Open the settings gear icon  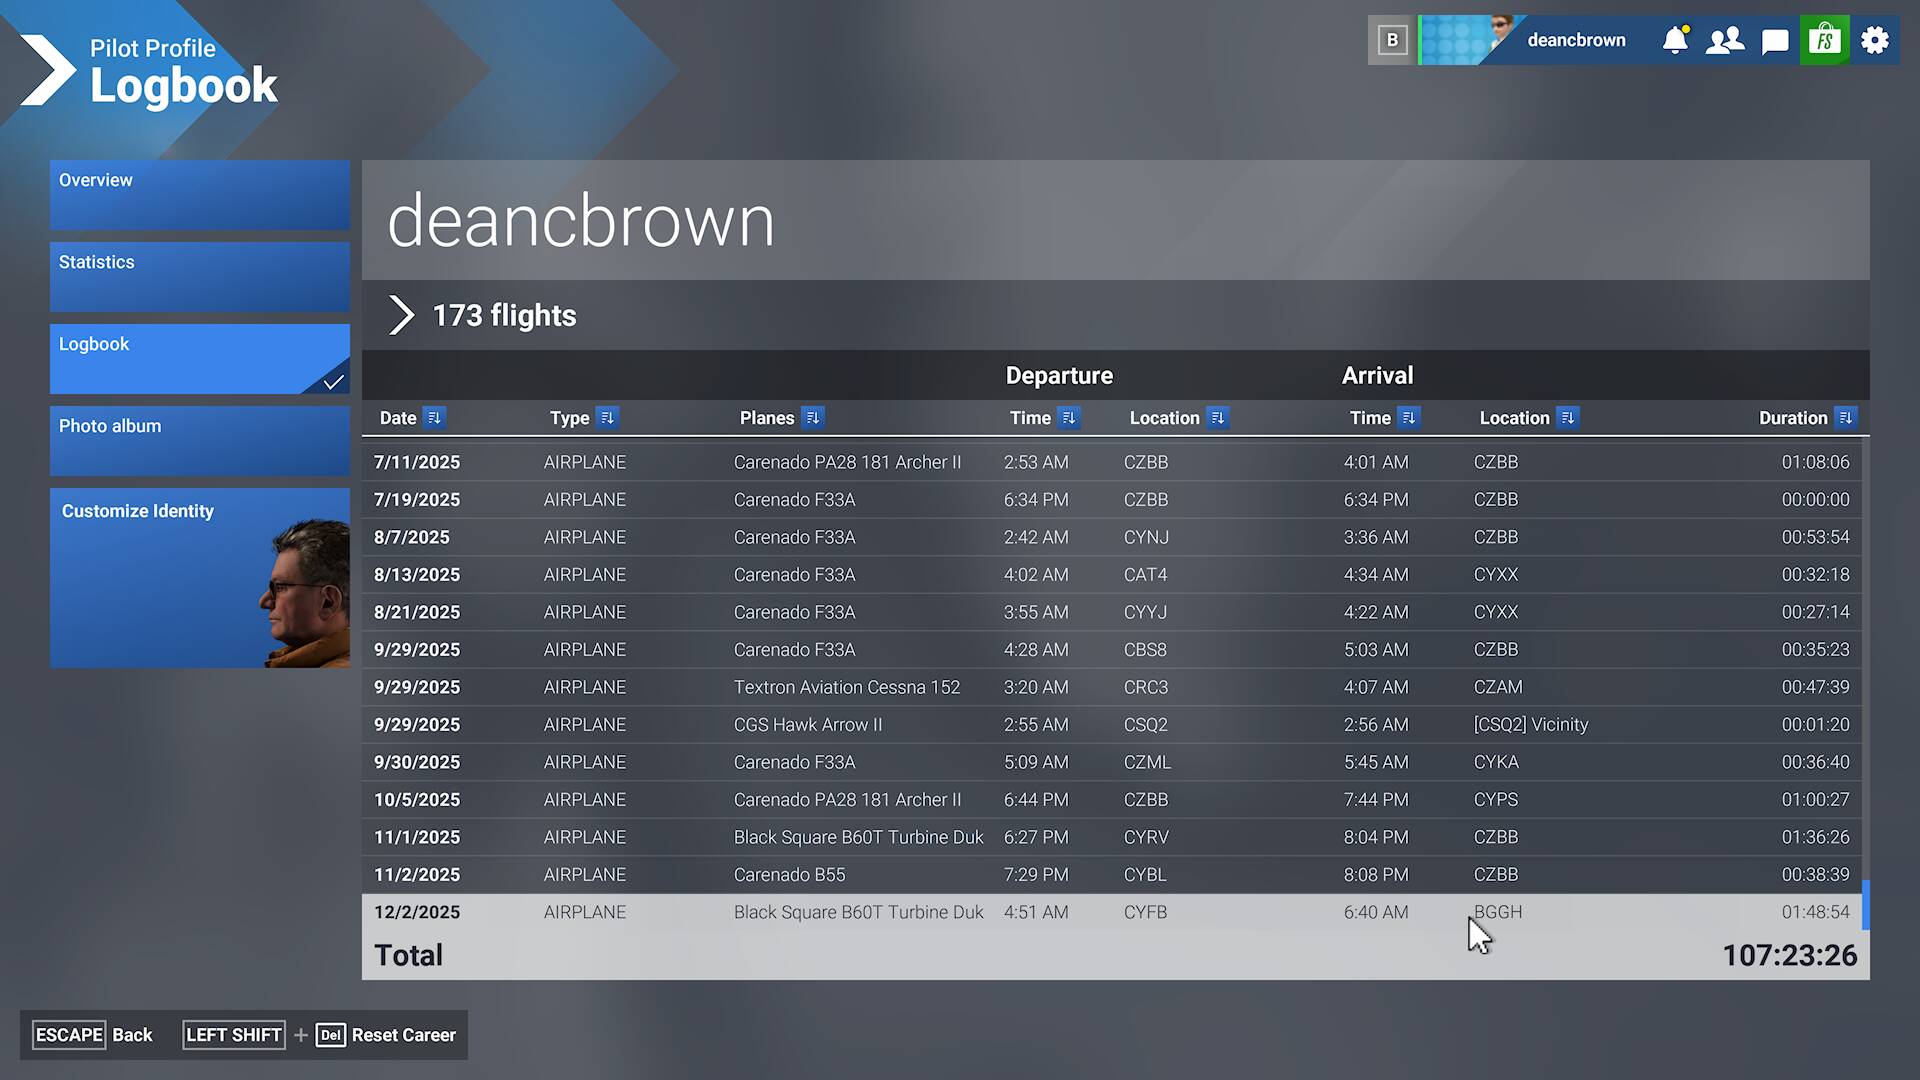tap(1875, 40)
